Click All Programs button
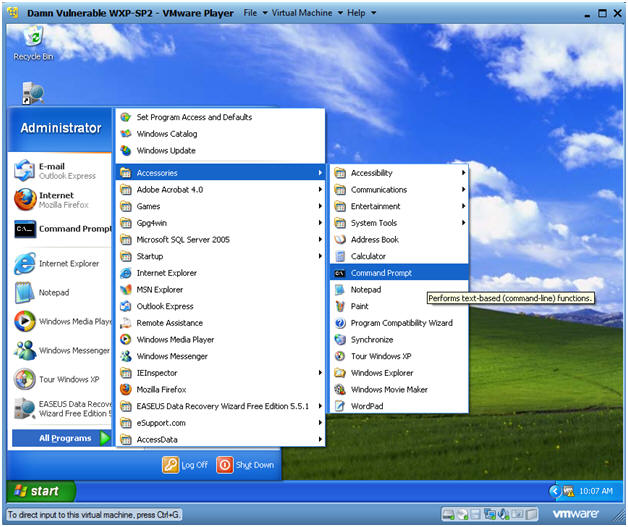 pyautogui.click(x=62, y=438)
